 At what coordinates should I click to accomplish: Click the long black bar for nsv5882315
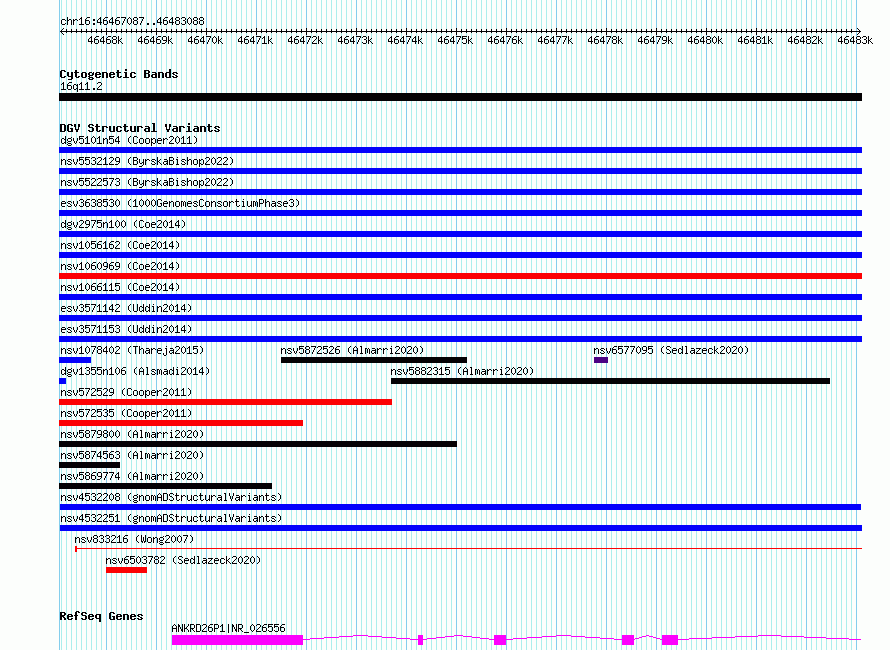coord(611,381)
